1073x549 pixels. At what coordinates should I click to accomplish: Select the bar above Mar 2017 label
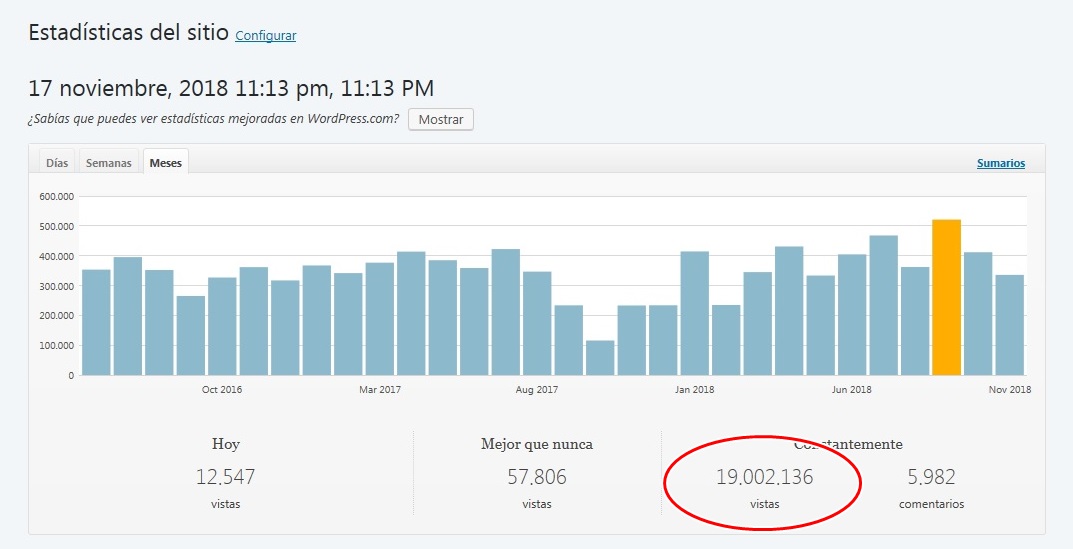pyautogui.click(x=379, y=318)
